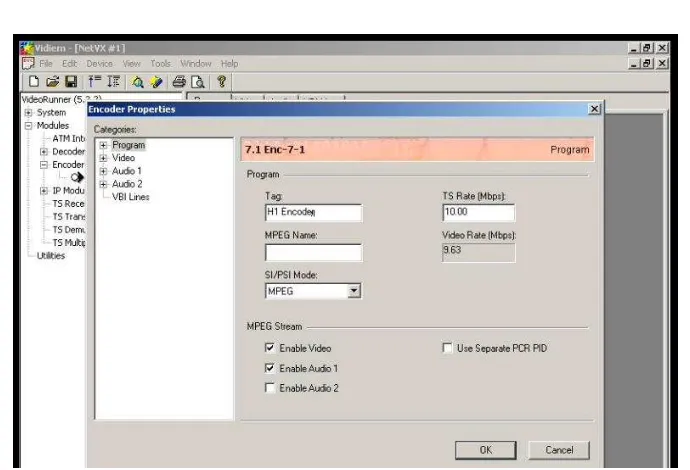Check Use Separate PCR PID

[447, 348]
